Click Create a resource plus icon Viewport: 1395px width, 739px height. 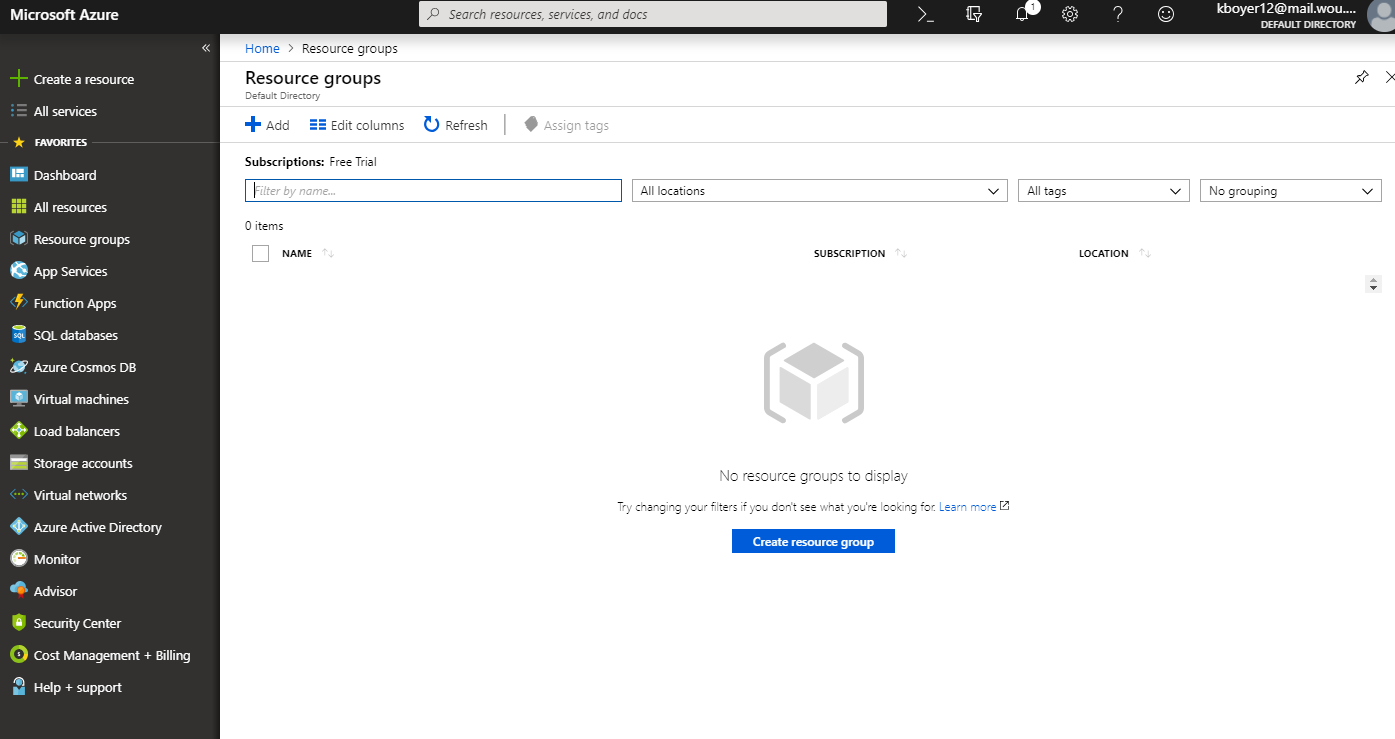[x=18, y=79]
